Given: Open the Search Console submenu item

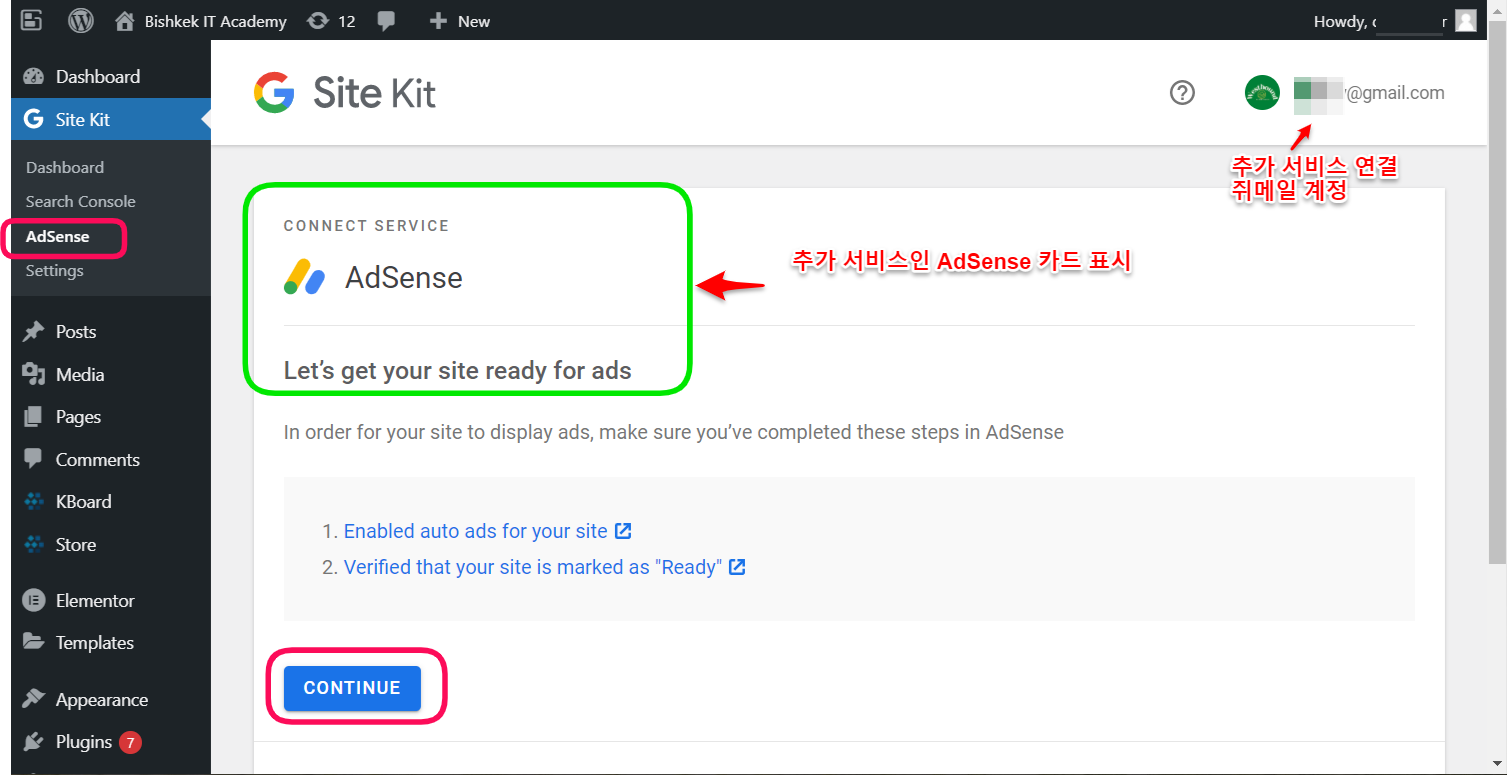Looking at the screenshot, I should [81, 202].
